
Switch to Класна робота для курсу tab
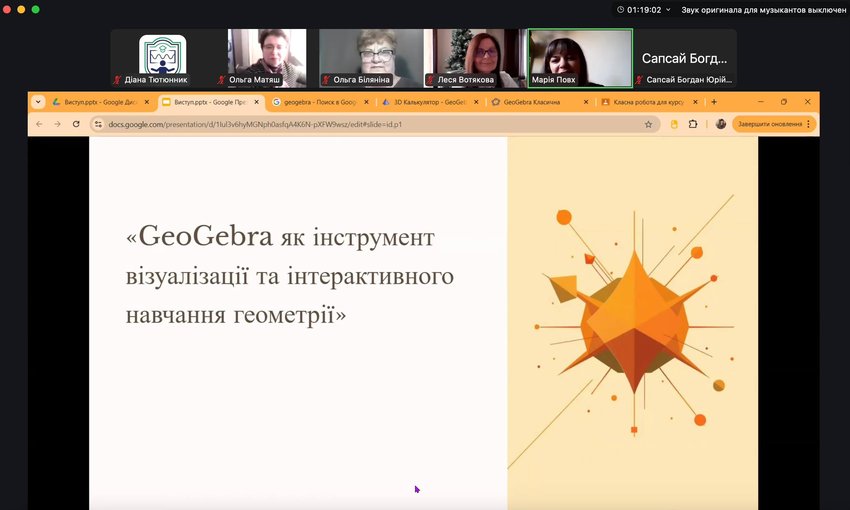[x=648, y=102]
